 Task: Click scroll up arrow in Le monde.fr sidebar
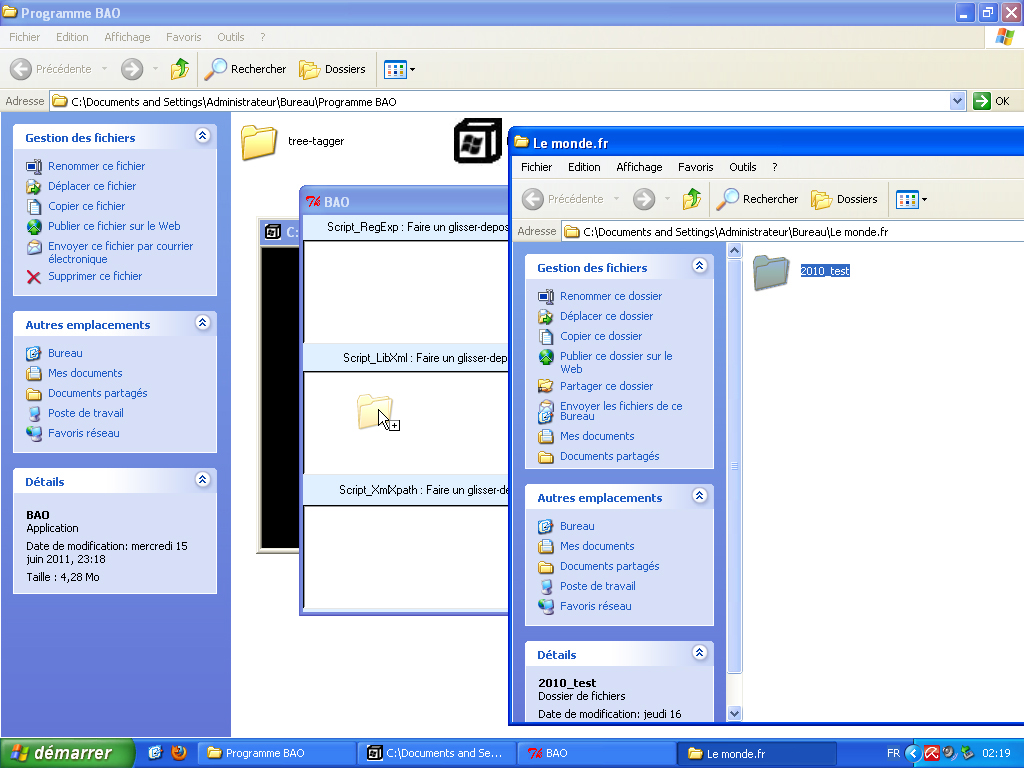(734, 251)
